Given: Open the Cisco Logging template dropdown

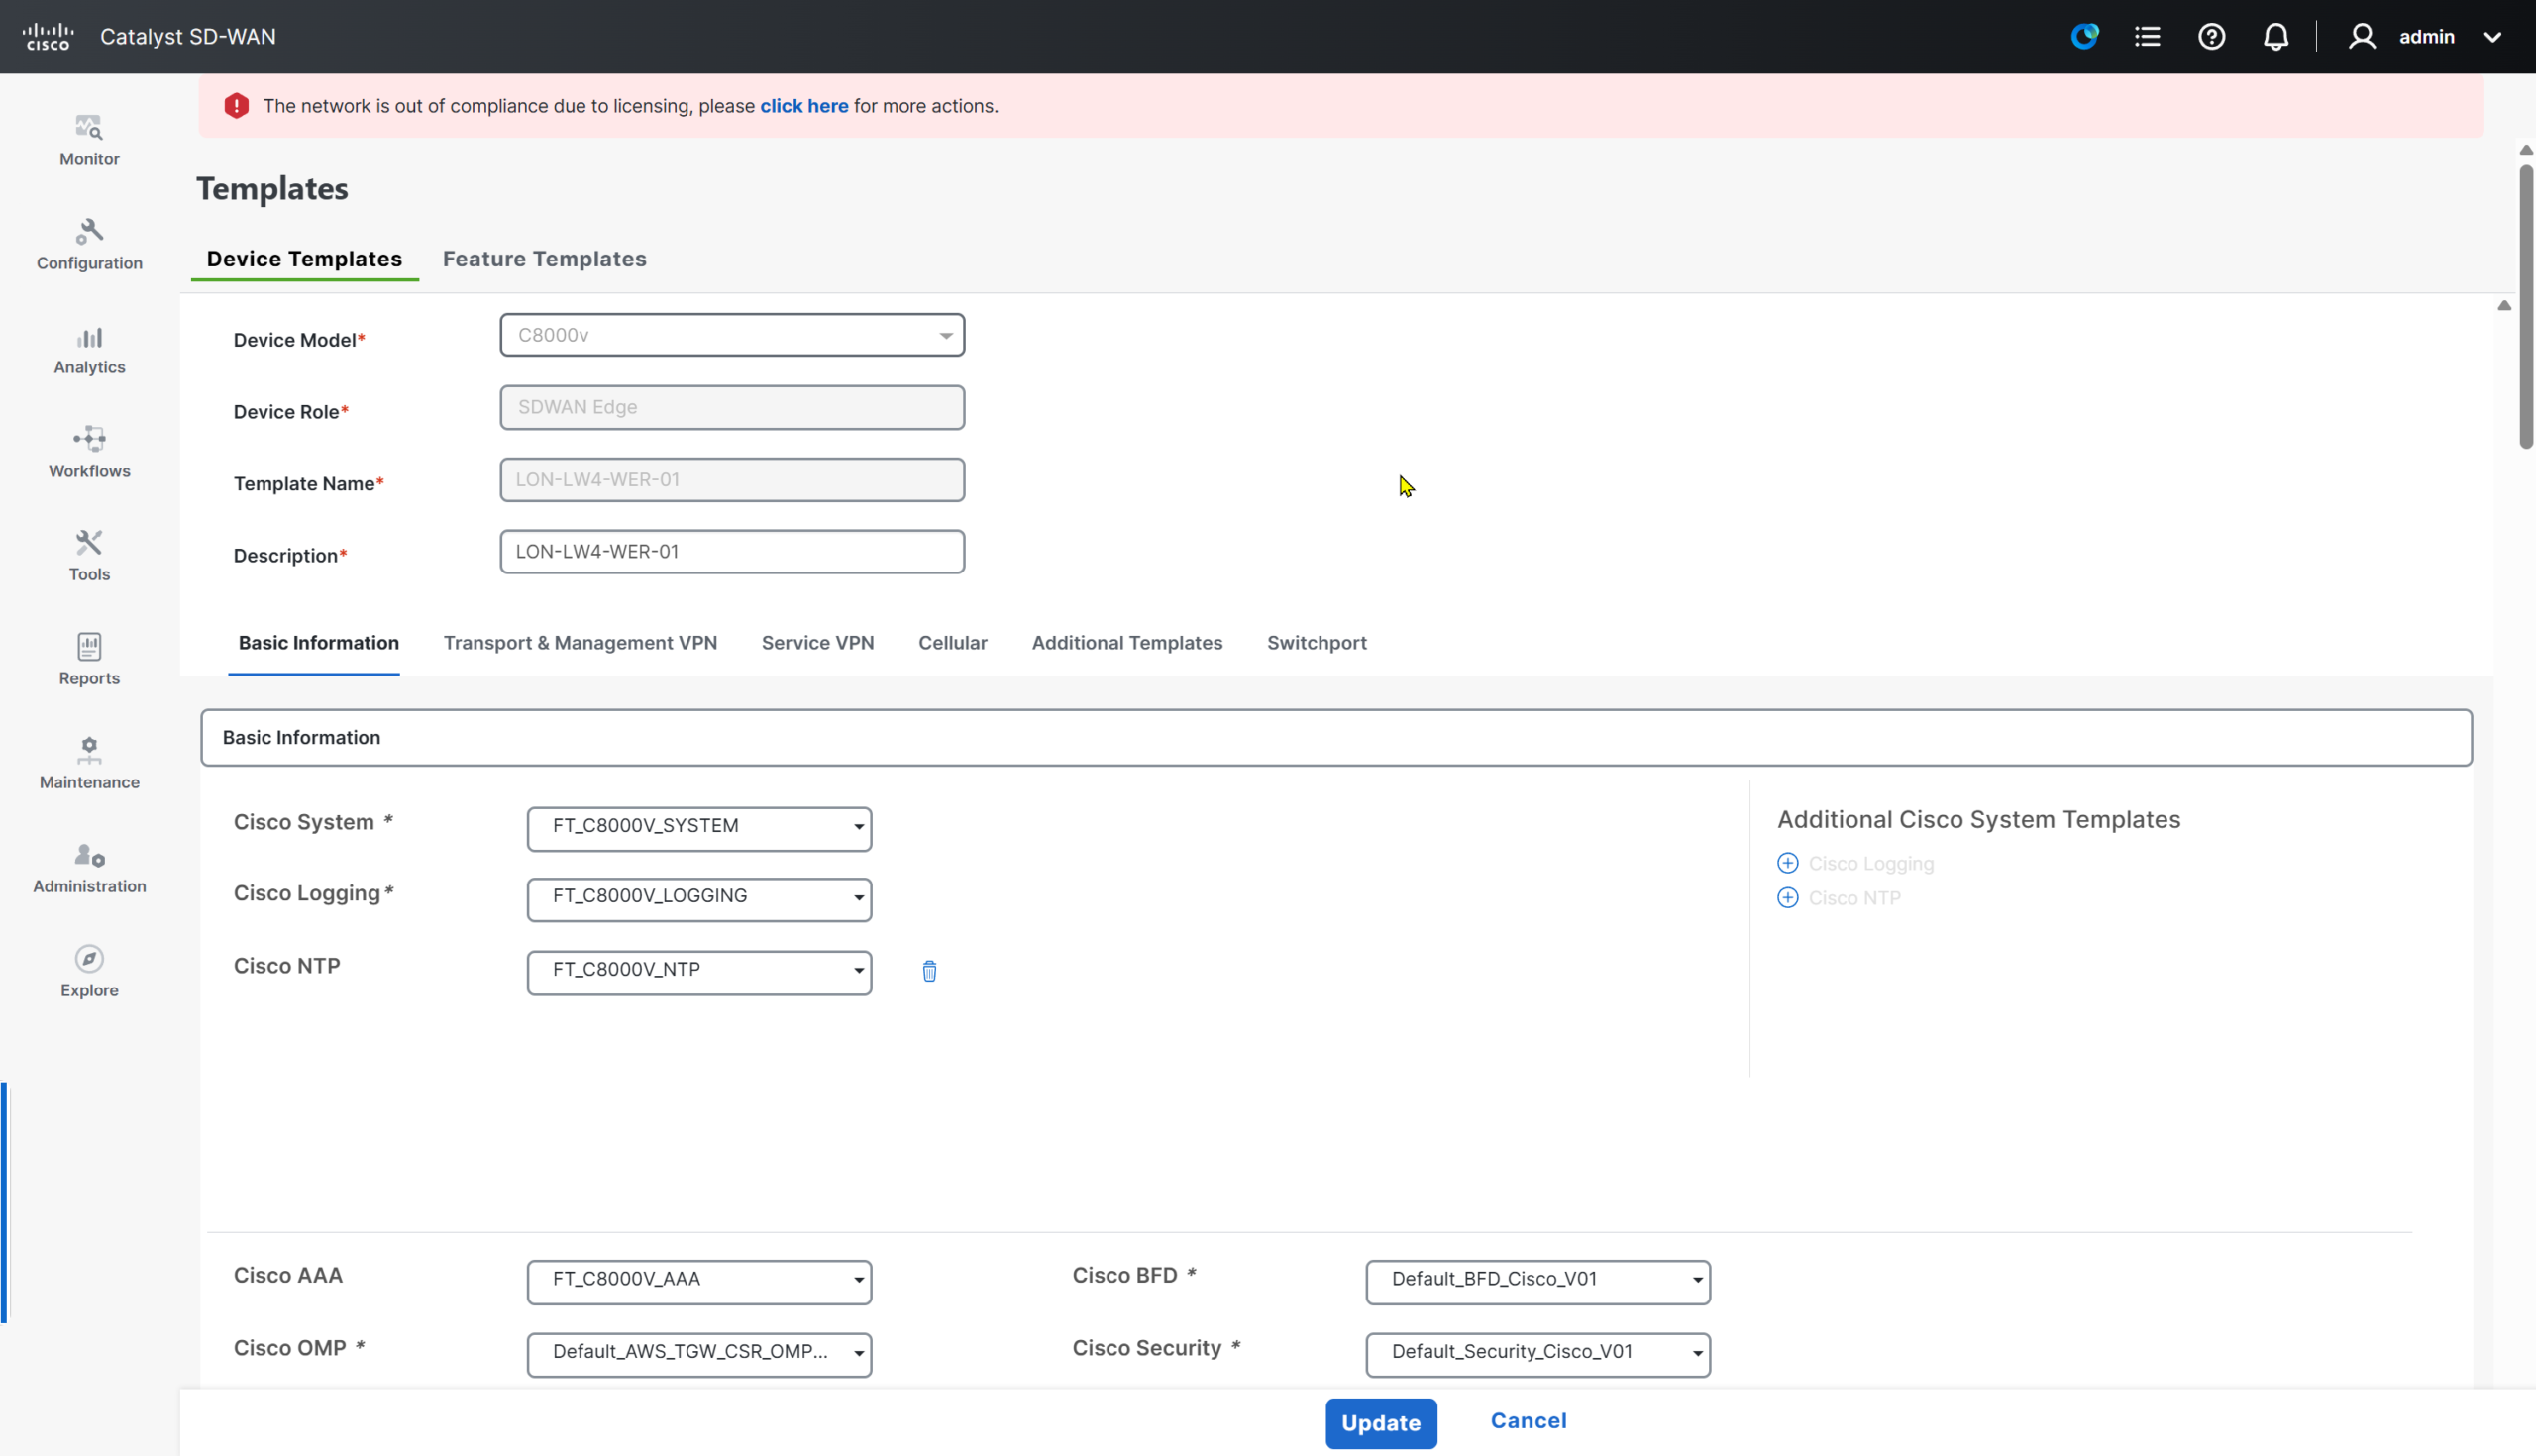Looking at the screenshot, I should pos(699,898).
